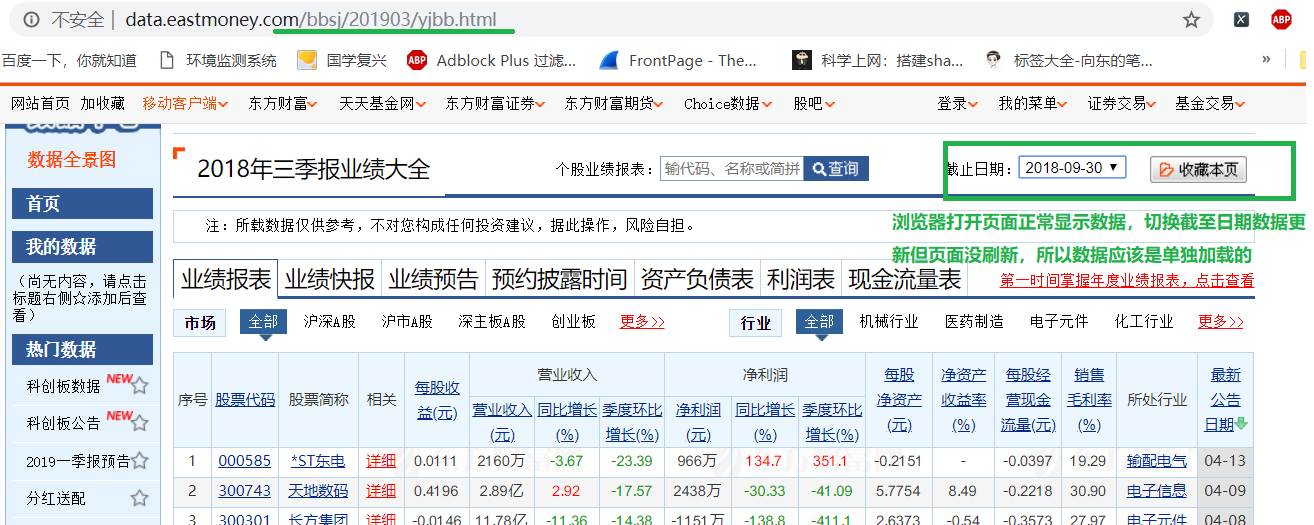Expand the 移动客户端 dropdown menu
This screenshot has height=525, width=1314.
pyautogui.click(x=185, y=103)
